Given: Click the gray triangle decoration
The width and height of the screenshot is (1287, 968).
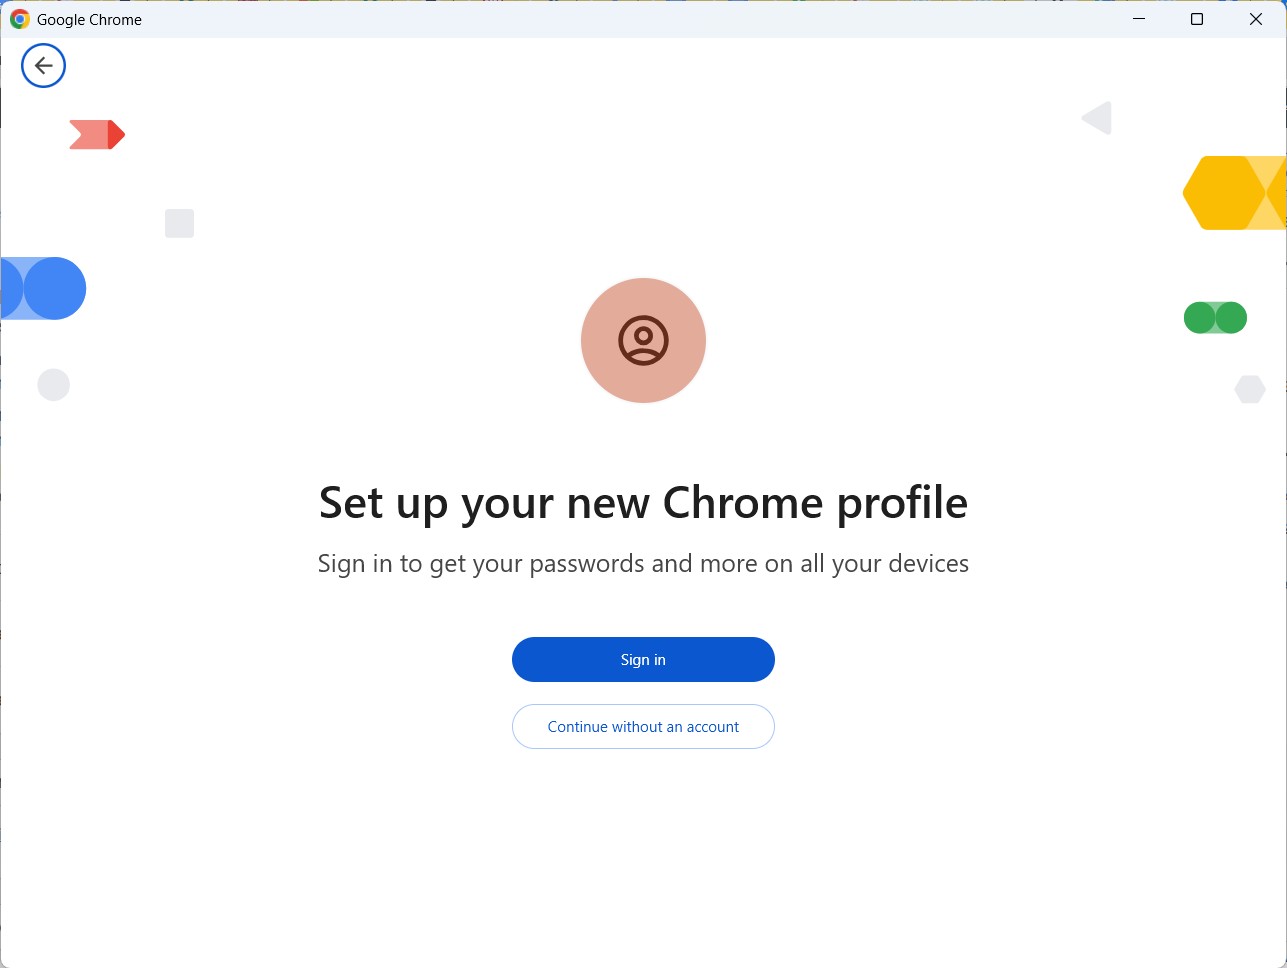Looking at the screenshot, I should pyautogui.click(x=1098, y=118).
